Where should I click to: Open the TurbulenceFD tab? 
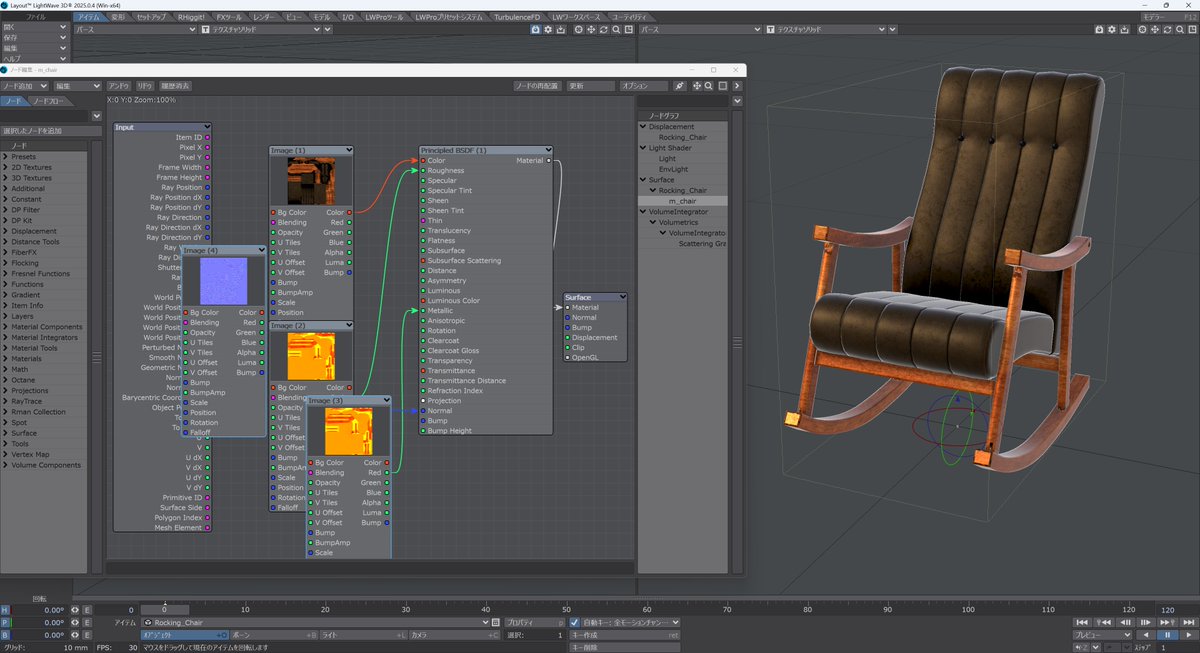pyautogui.click(x=517, y=17)
